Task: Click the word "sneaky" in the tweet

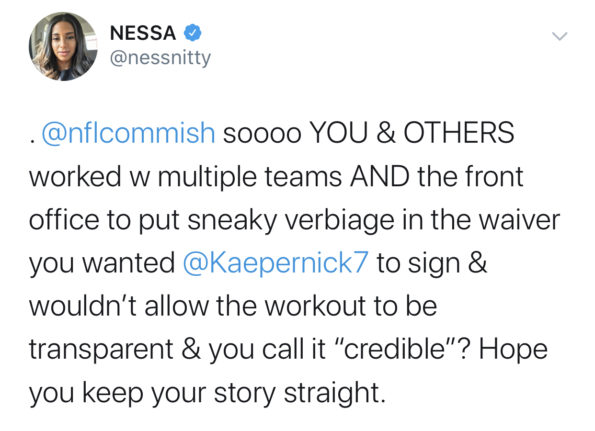Action: click(x=232, y=222)
